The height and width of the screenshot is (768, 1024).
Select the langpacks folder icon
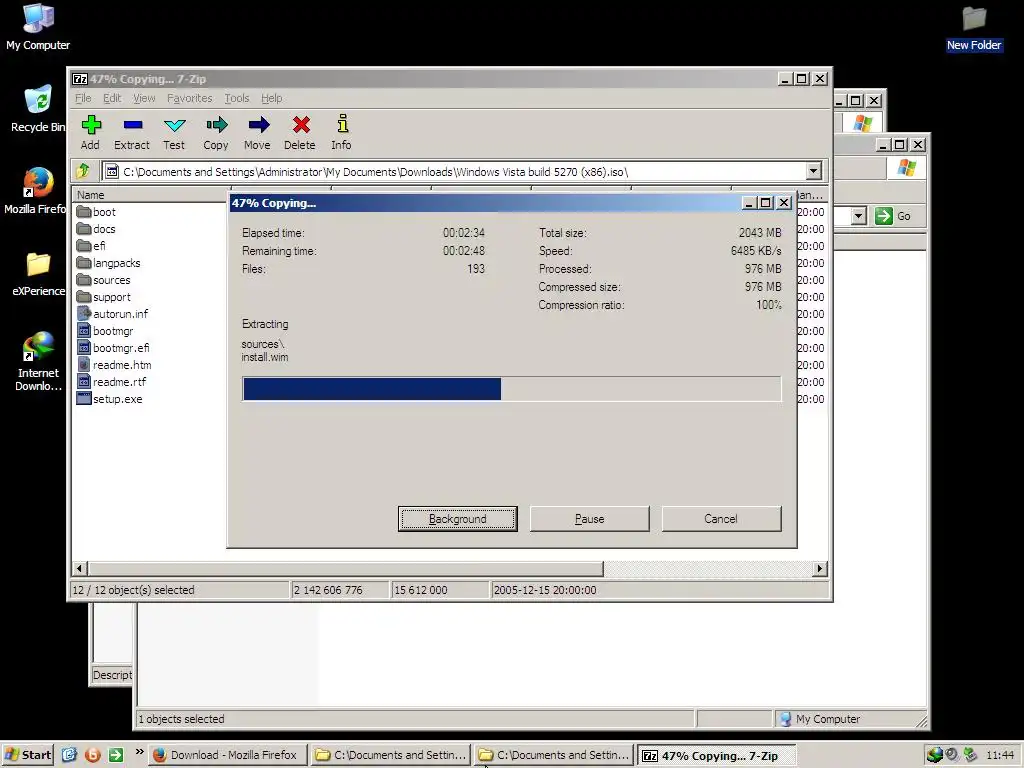(x=84, y=263)
